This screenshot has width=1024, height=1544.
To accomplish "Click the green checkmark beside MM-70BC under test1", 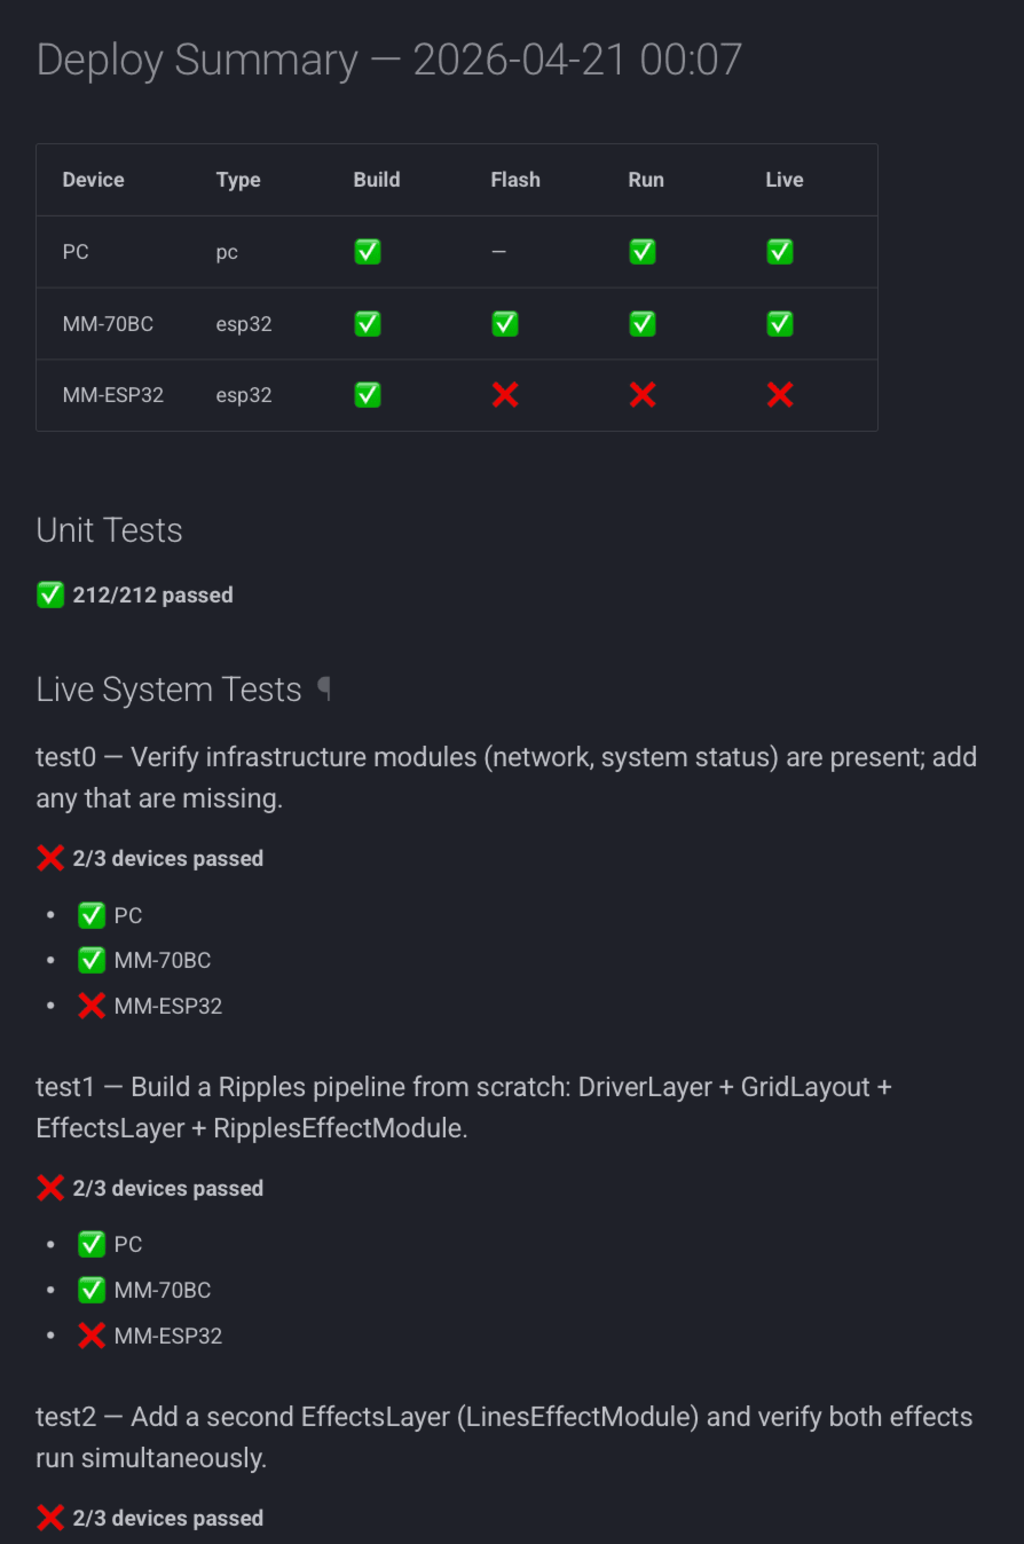I will 91,1290.
